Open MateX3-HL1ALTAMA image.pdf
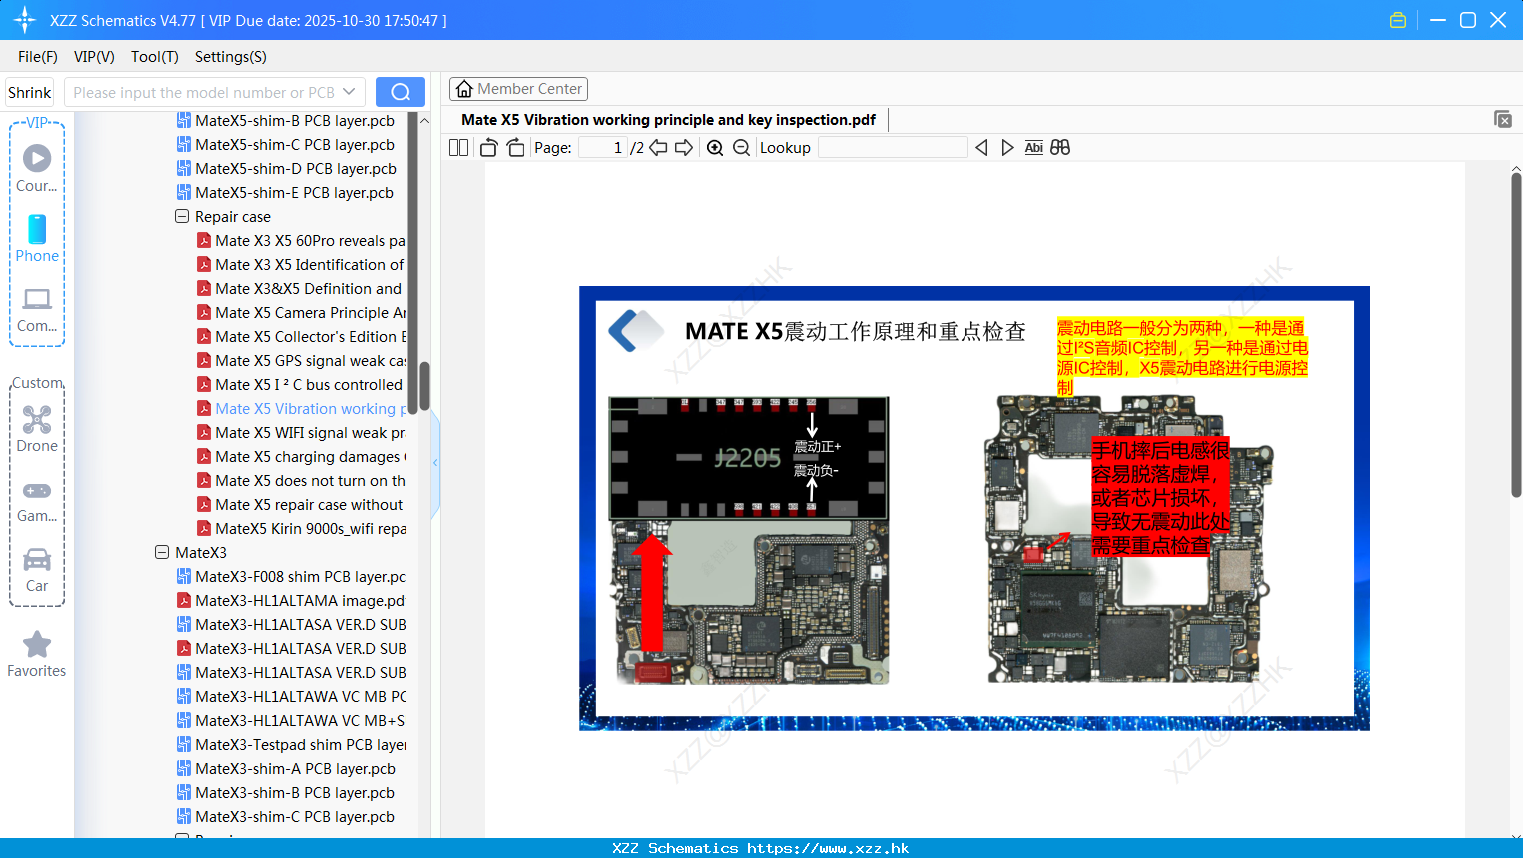Image resolution: width=1523 pixels, height=858 pixels. tap(291, 600)
